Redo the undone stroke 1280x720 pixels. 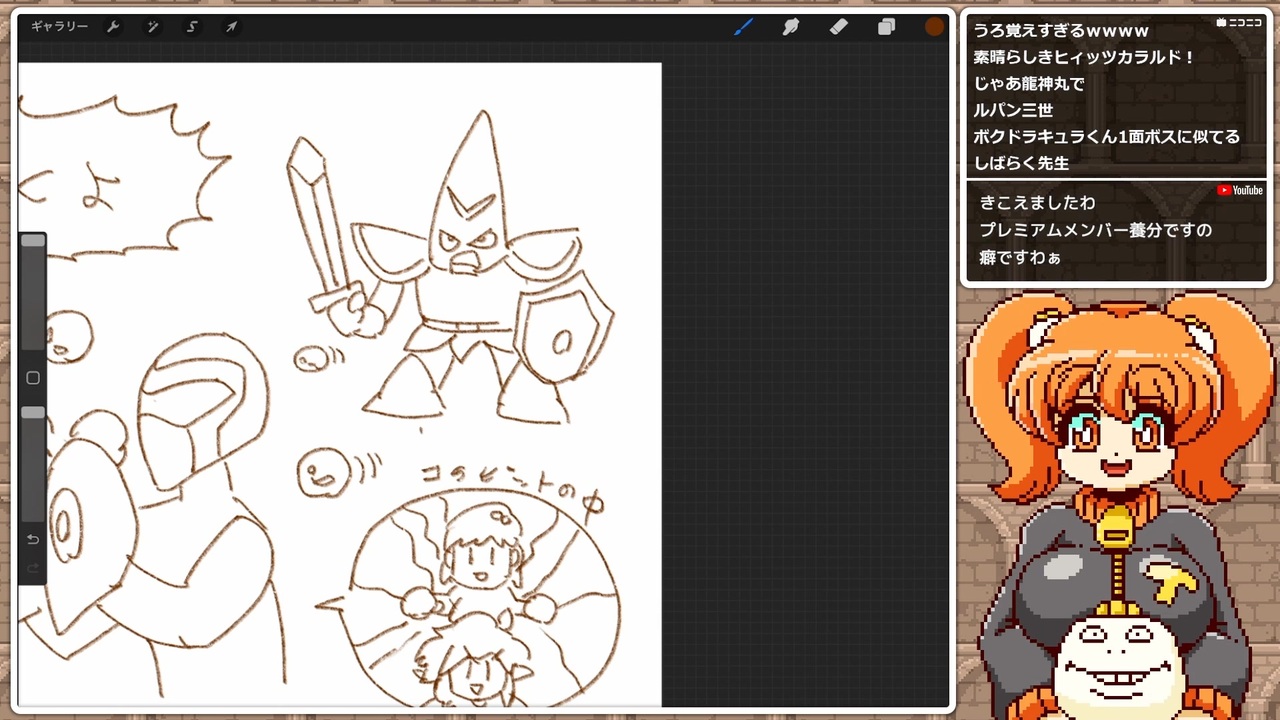click(x=33, y=568)
